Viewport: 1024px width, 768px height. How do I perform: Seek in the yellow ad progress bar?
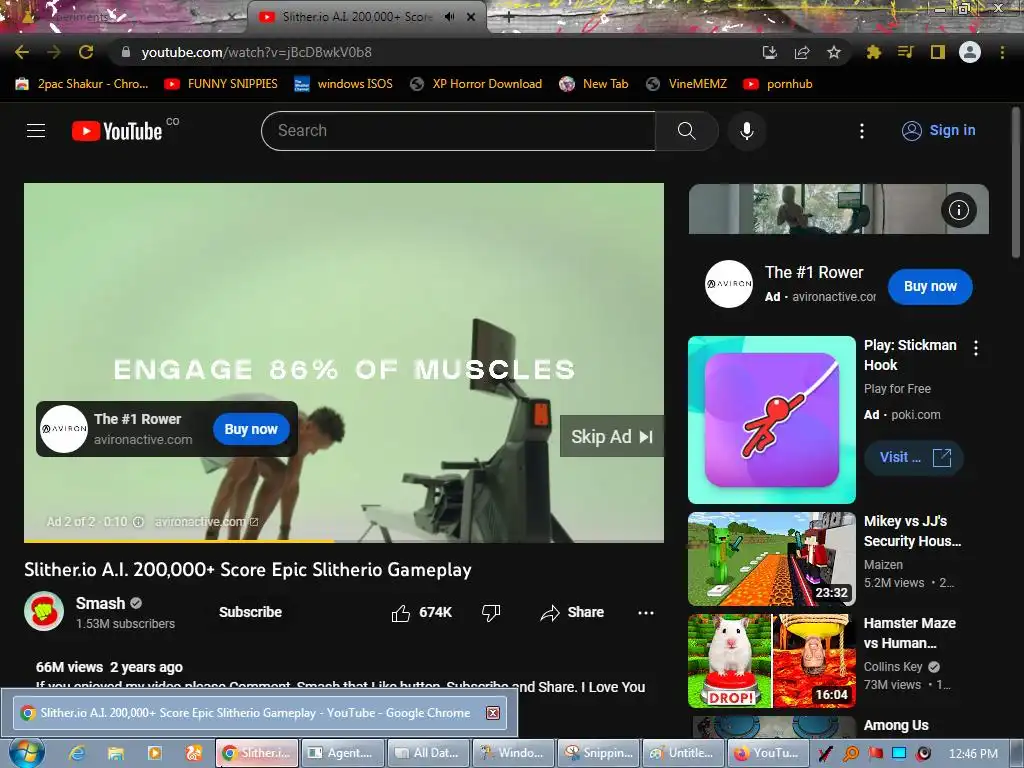click(x=344, y=541)
